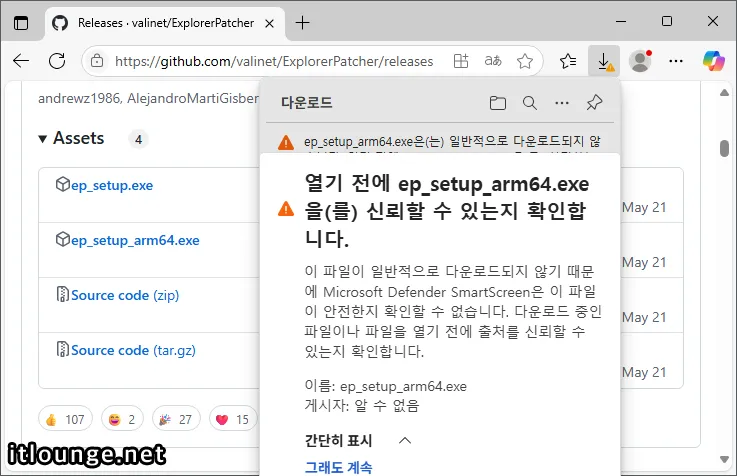Click the address bar URL field
Image resolution: width=737 pixels, height=476 pixels.
[x=274, y=61]
